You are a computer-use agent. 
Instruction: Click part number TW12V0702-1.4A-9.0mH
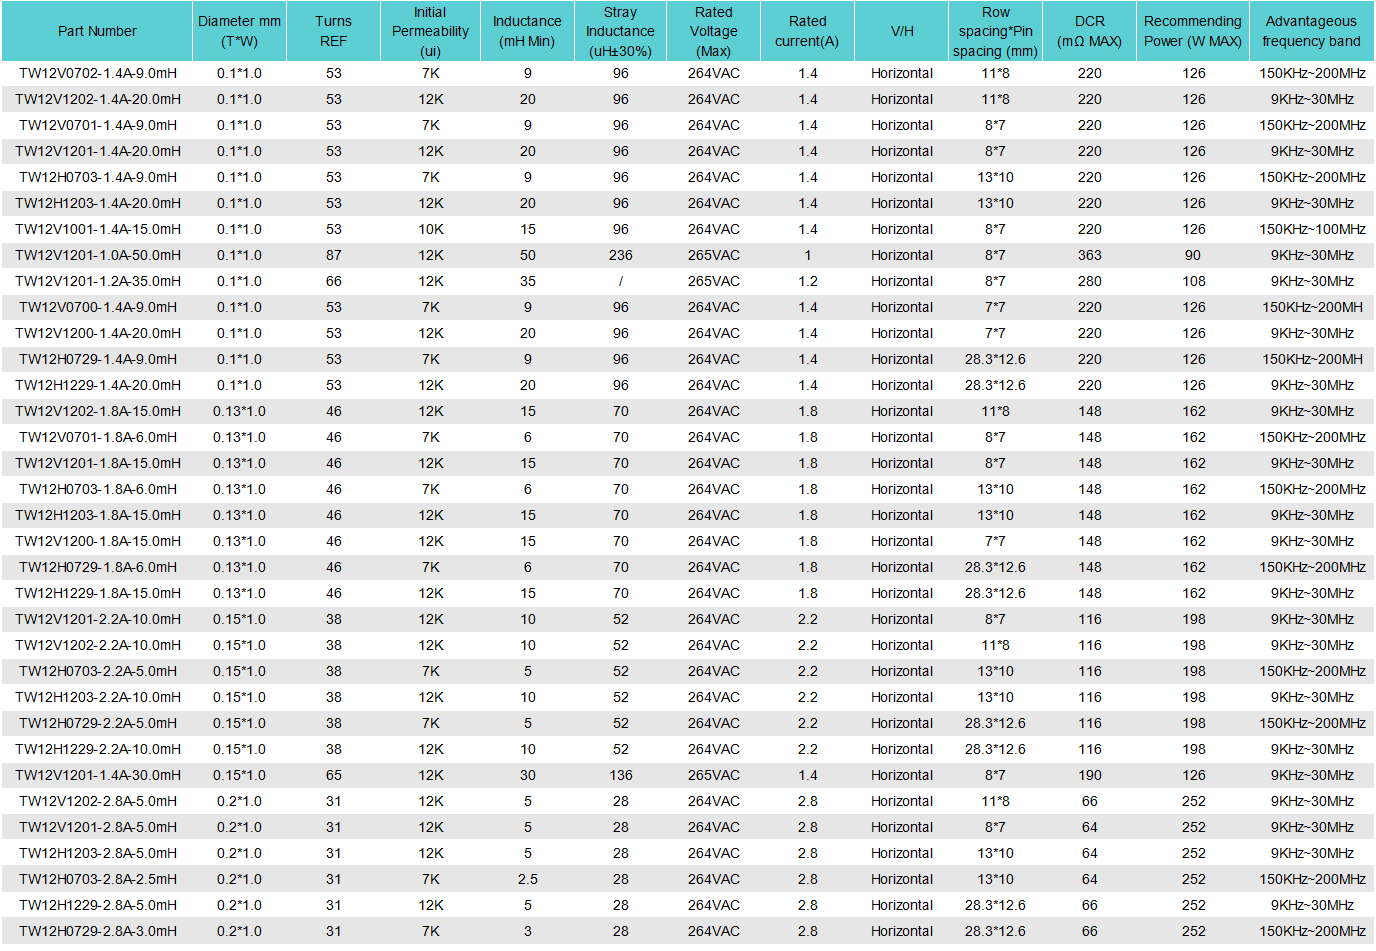[98, 73]
